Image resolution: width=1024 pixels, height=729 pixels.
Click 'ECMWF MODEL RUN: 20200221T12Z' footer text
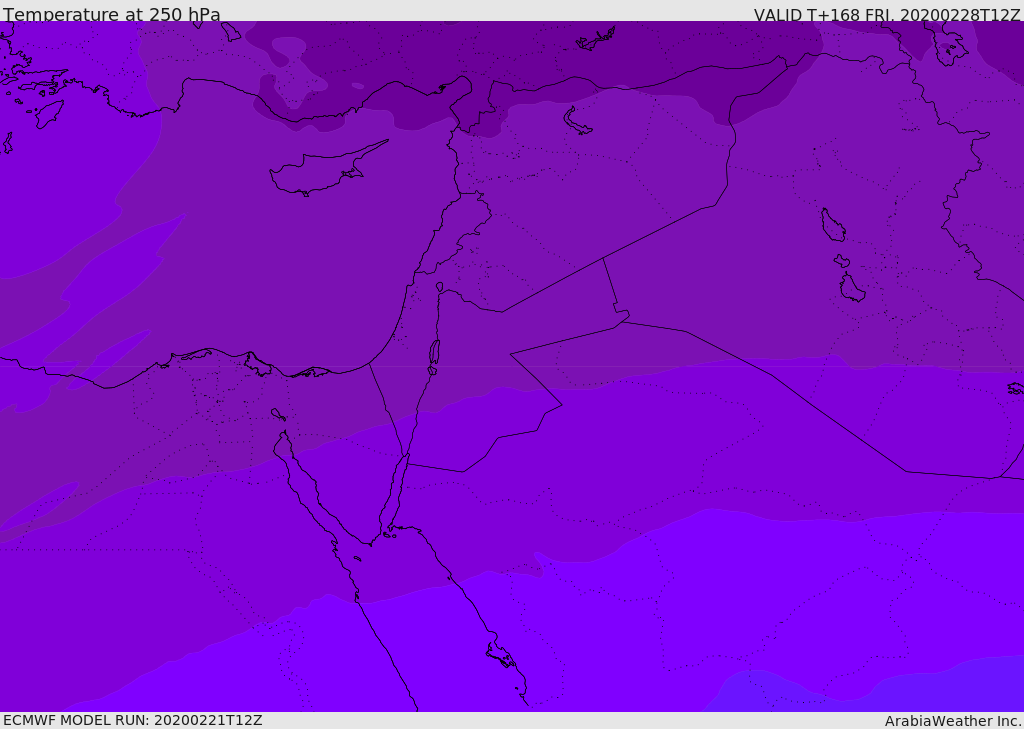(x=133, y=720)
